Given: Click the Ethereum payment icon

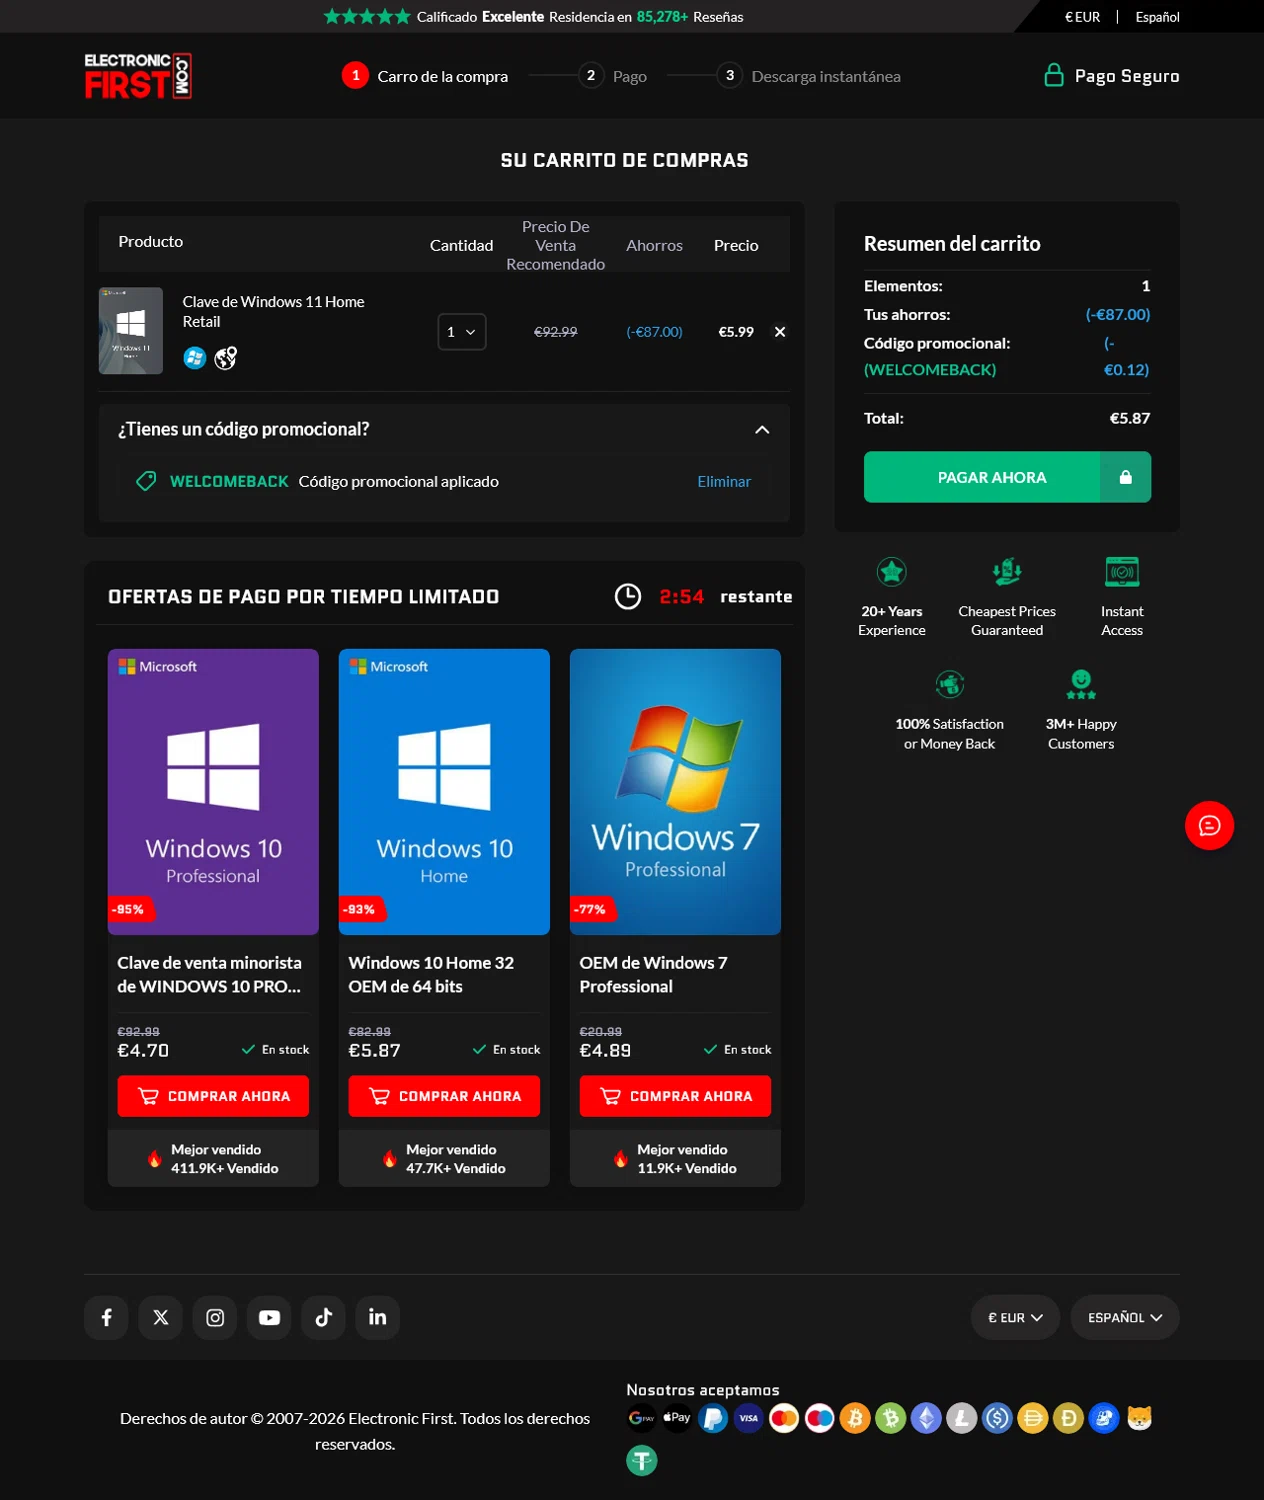Looking at the screenshot, I should pos(926,1418).
